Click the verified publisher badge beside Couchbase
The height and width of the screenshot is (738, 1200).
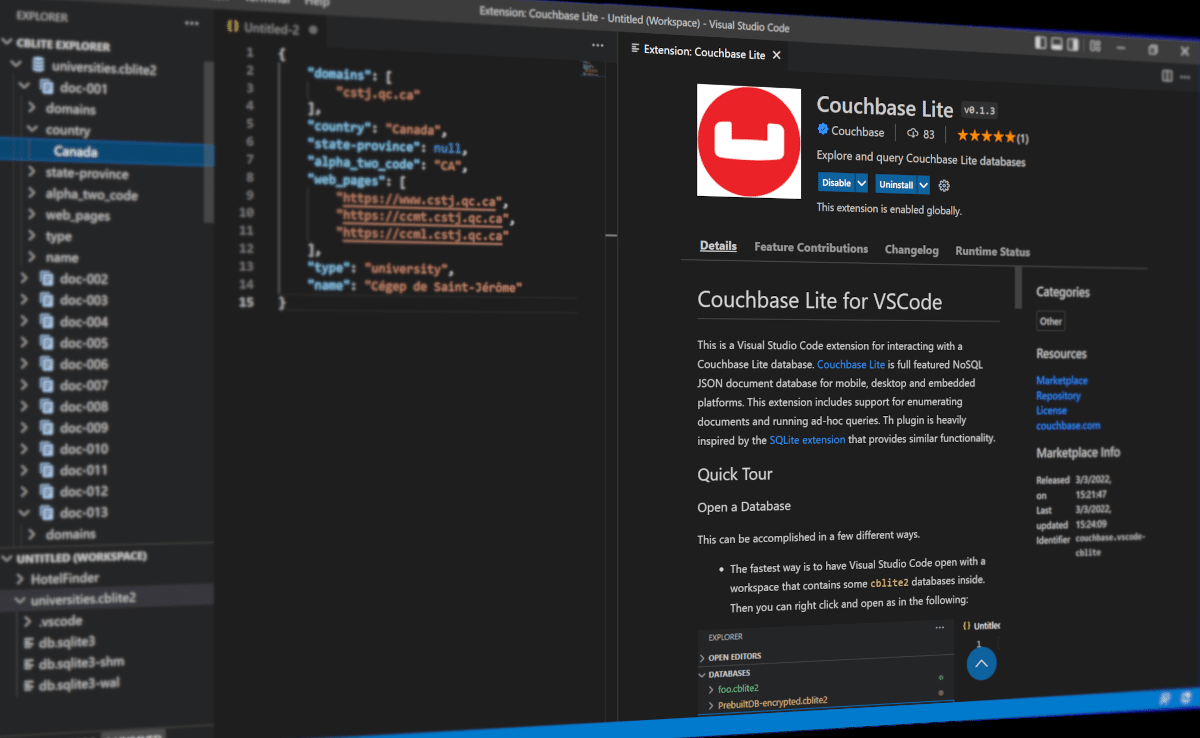(x=823, y=131)
